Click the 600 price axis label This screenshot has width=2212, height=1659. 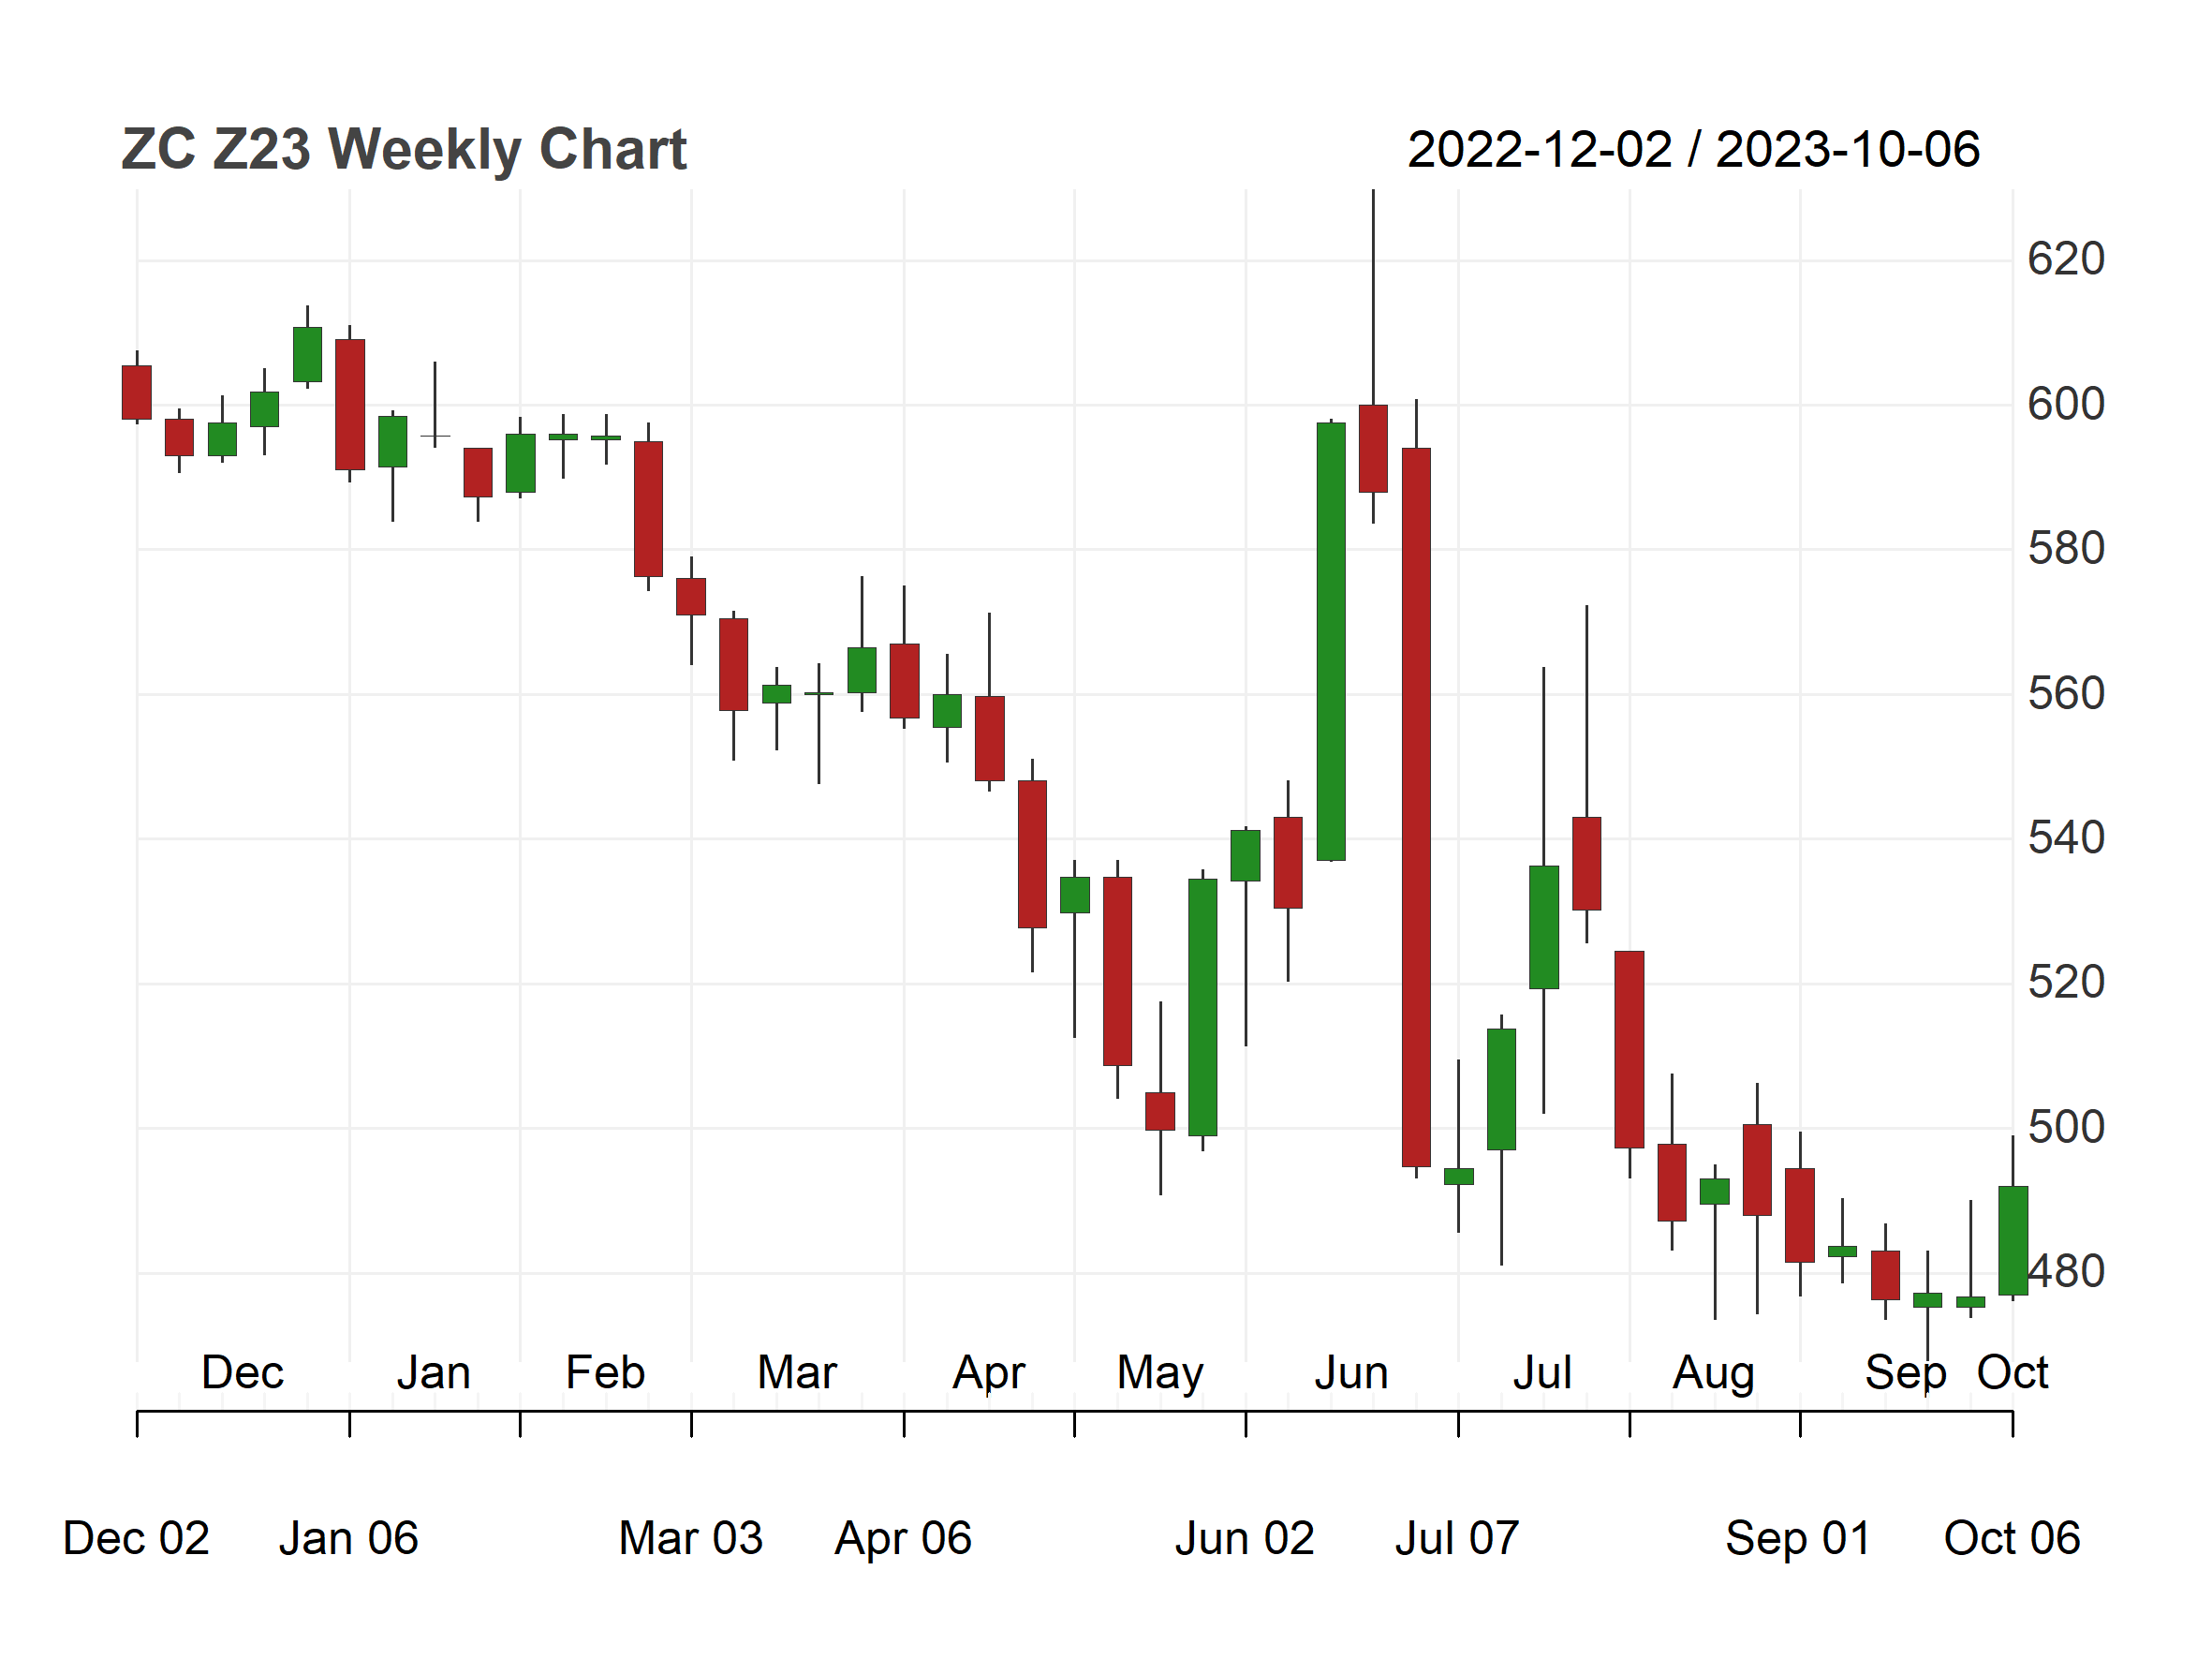pyautogui.click(x=2066, y=405)
